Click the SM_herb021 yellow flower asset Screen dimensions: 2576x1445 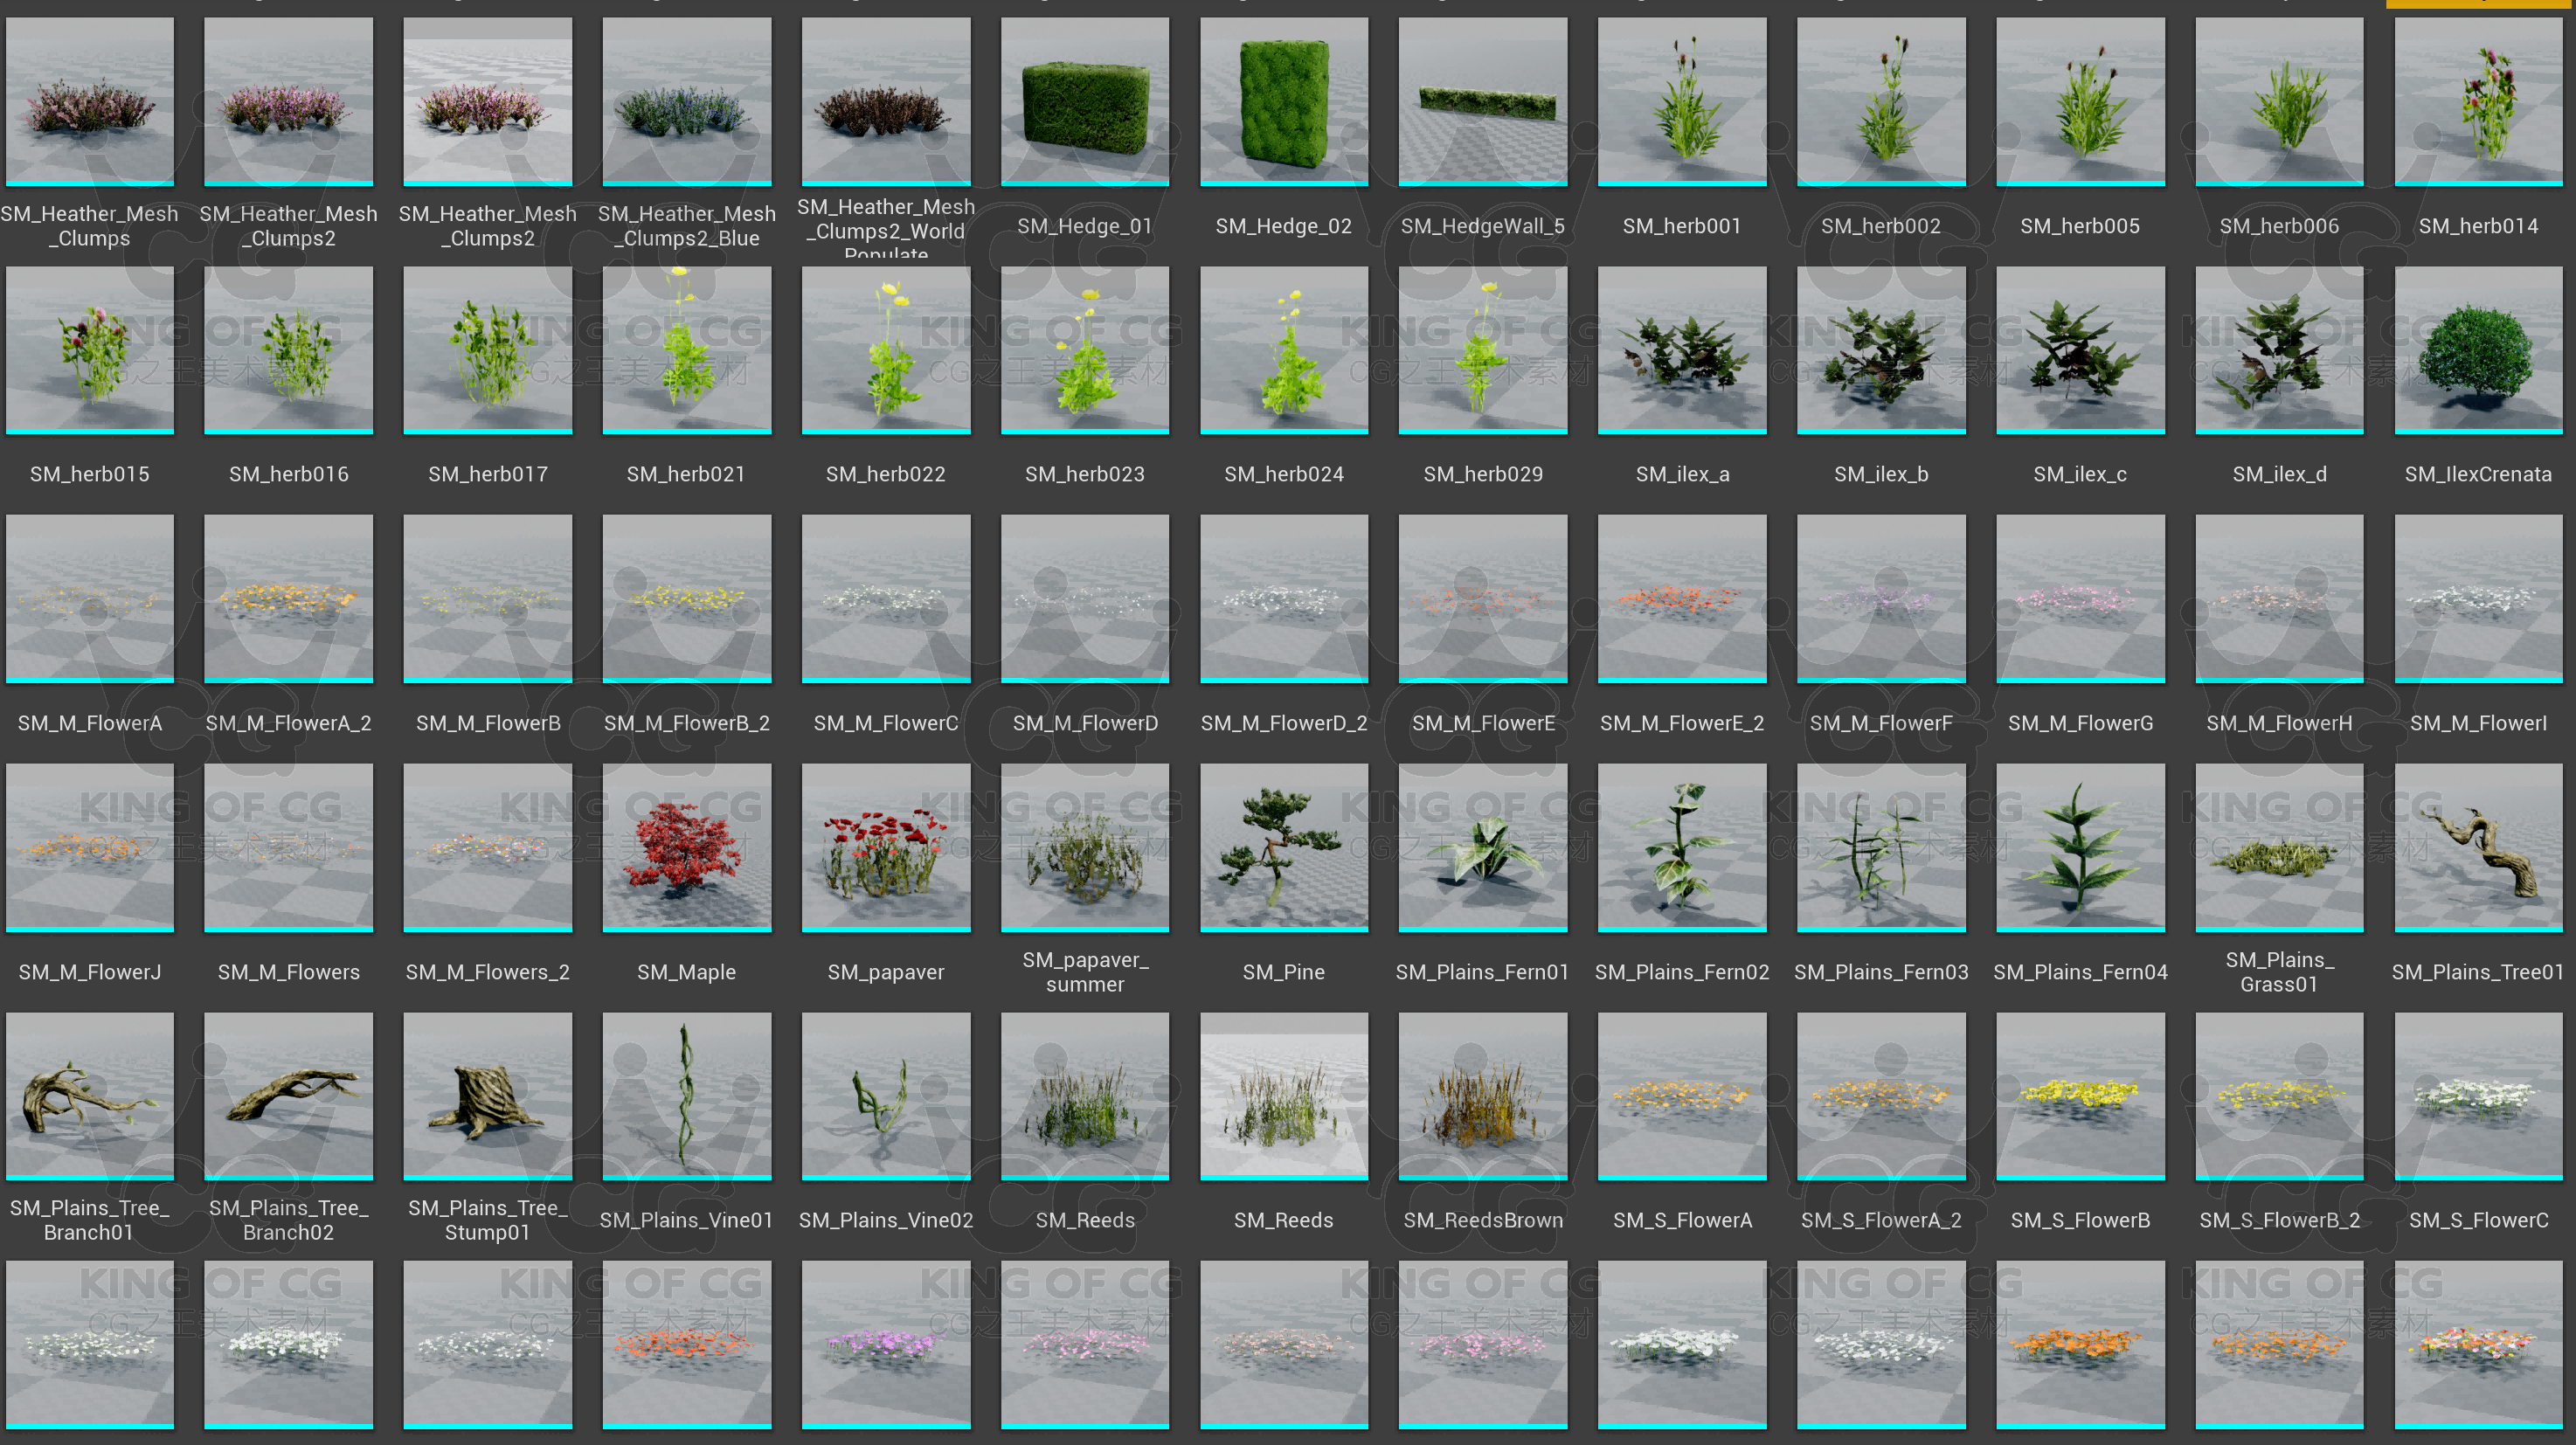(686, 349)
